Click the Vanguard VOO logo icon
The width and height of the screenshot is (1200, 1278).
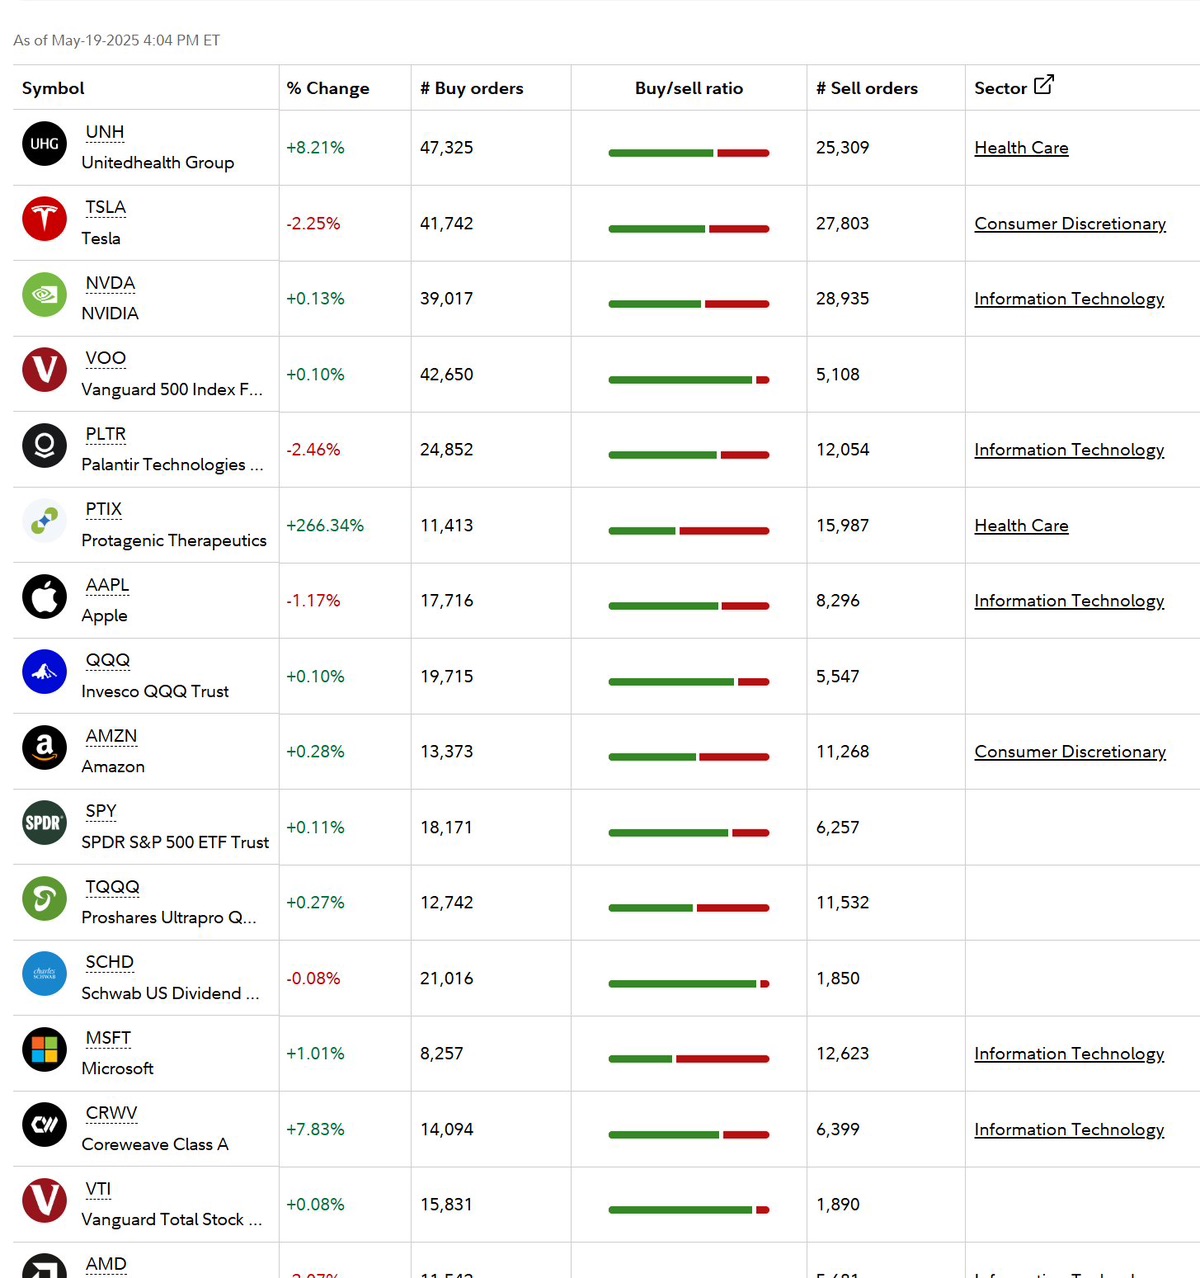click(x=44, y=370)
